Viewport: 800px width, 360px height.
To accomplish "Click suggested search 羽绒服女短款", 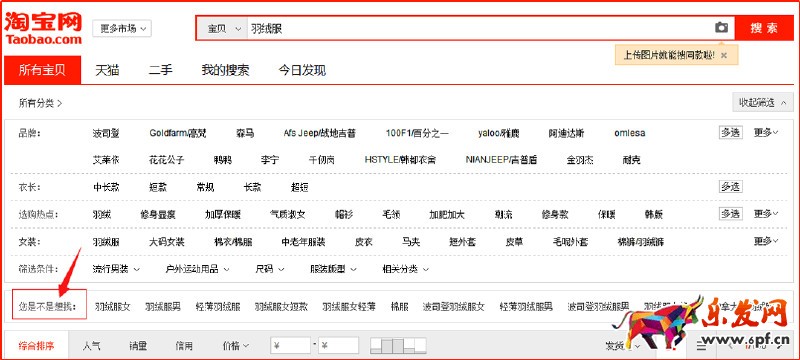I will tap(281, 307).
